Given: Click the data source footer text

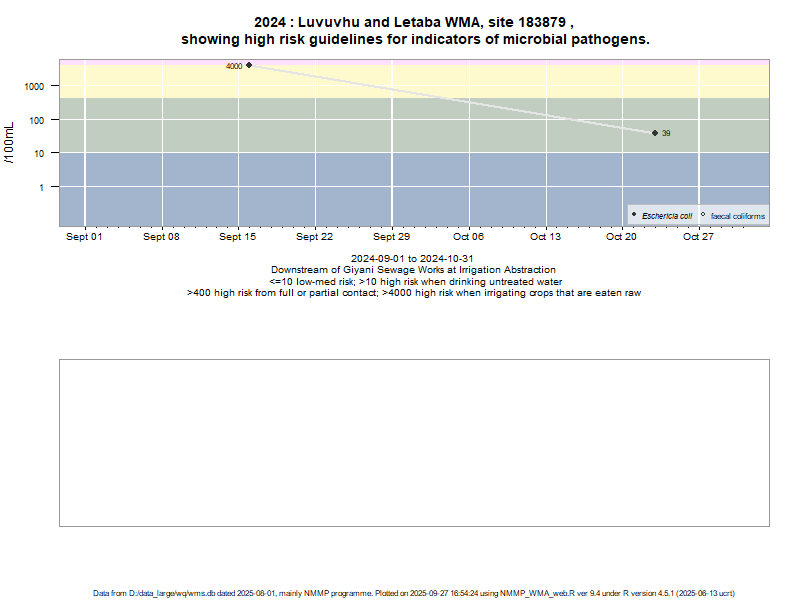Looking at the screenshot, I should pos(414,593).
